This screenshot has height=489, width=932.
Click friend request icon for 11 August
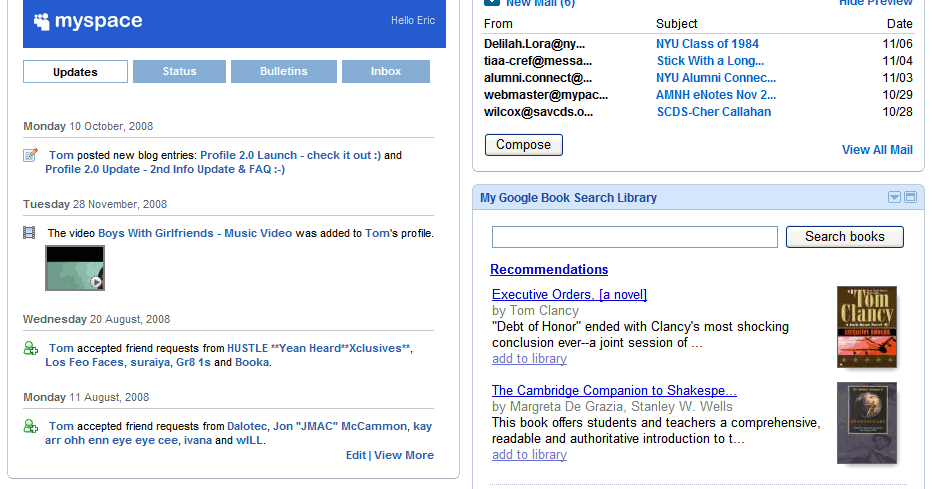pyautogui.click(x=30, y=426)
